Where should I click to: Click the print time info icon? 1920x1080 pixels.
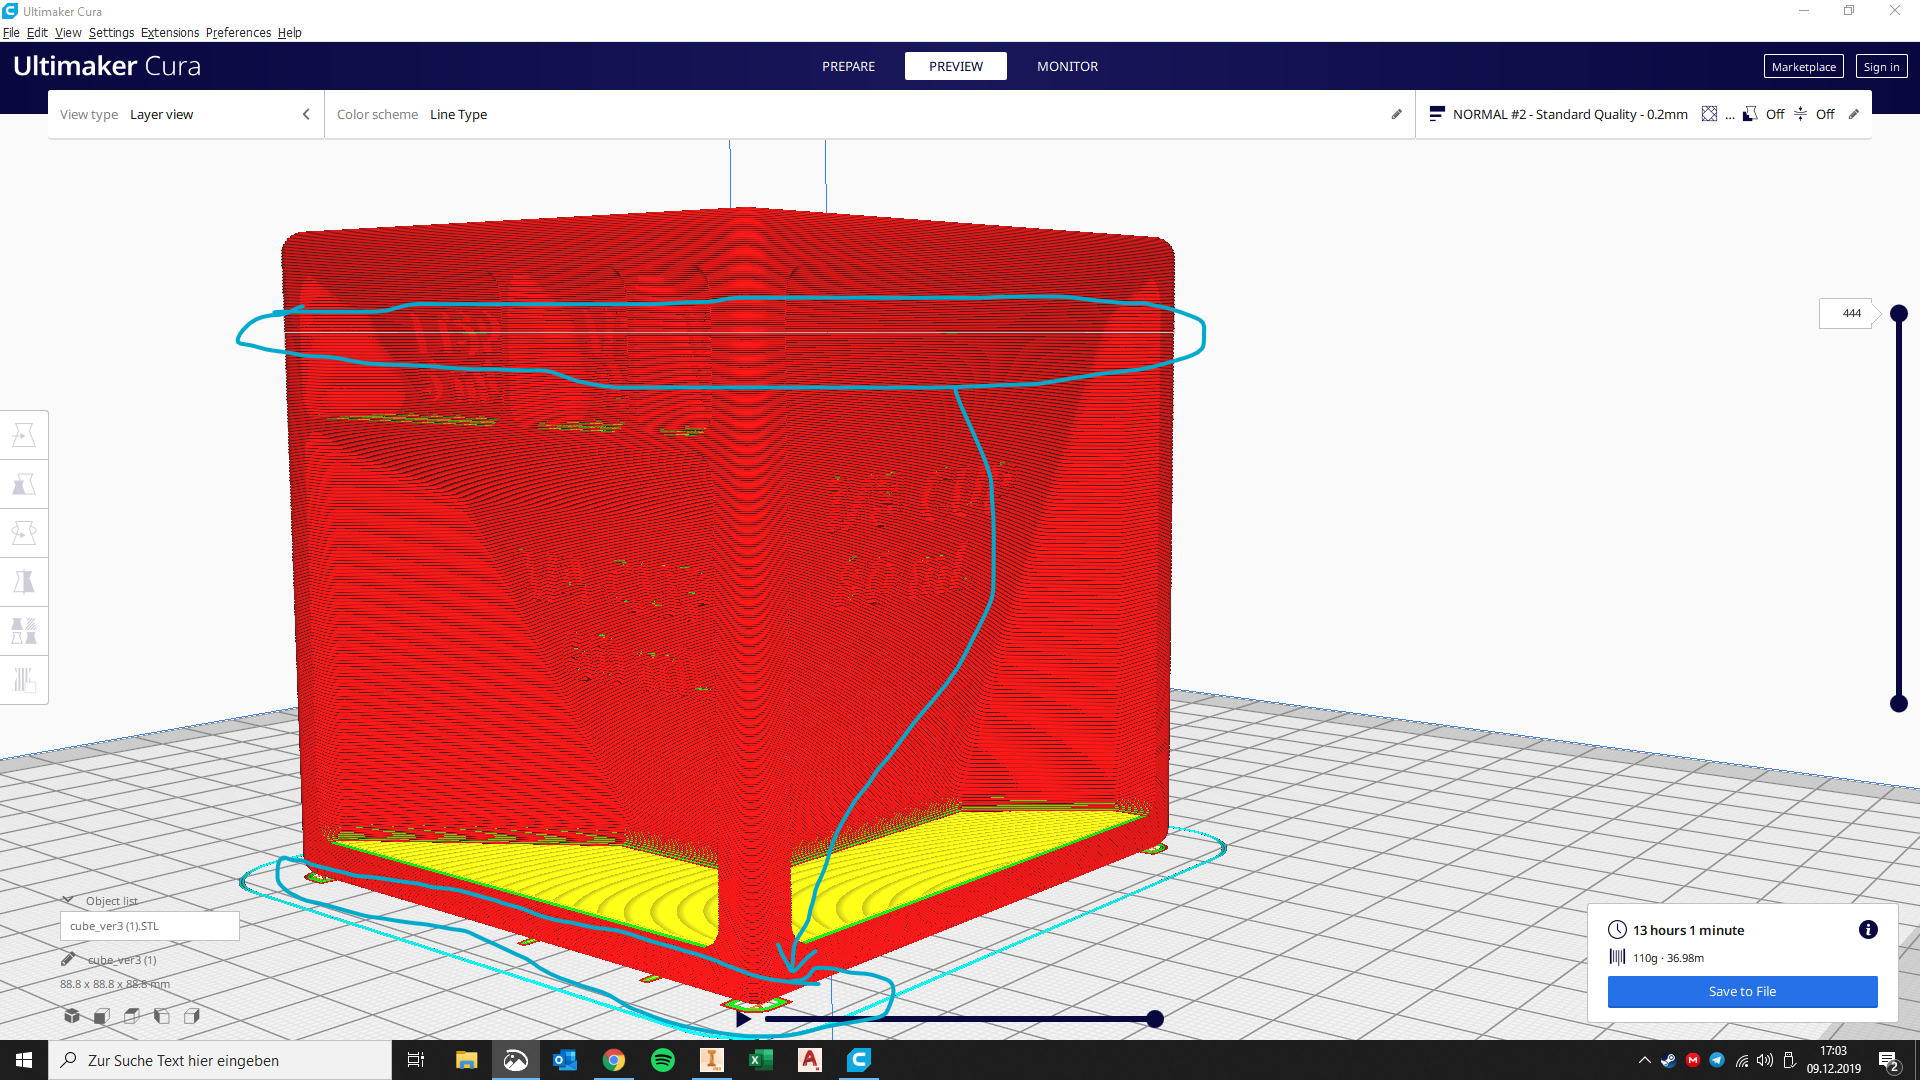(1868, 929)
